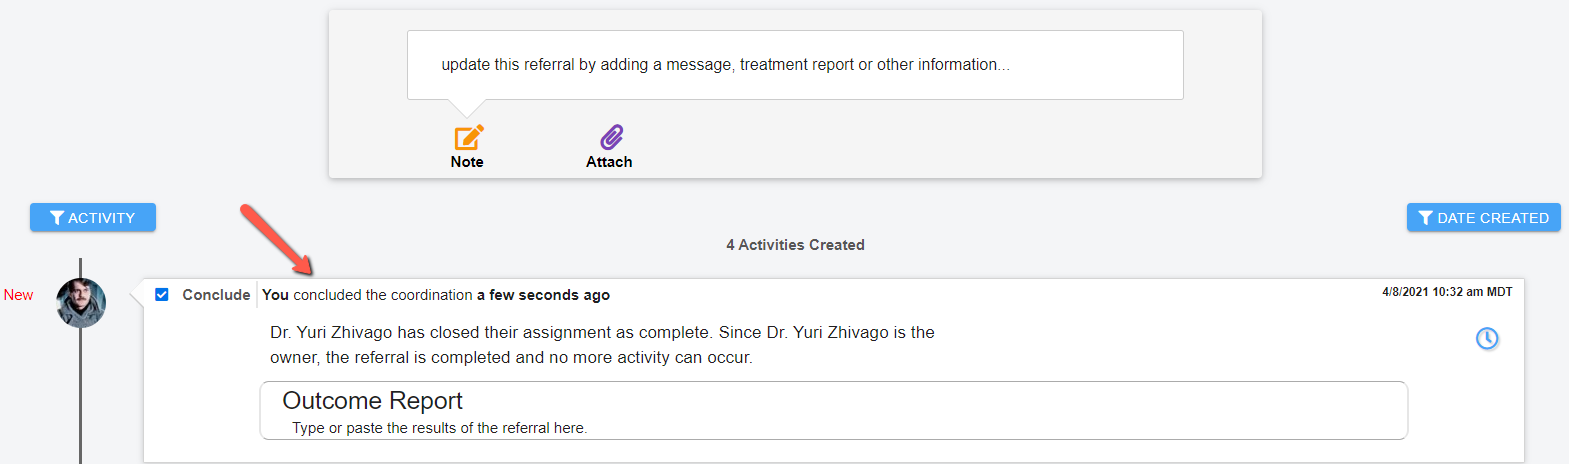Click the funnel icon on DATE CREATED button
Screen dimensions: 1569x464
click(1426, 218)
